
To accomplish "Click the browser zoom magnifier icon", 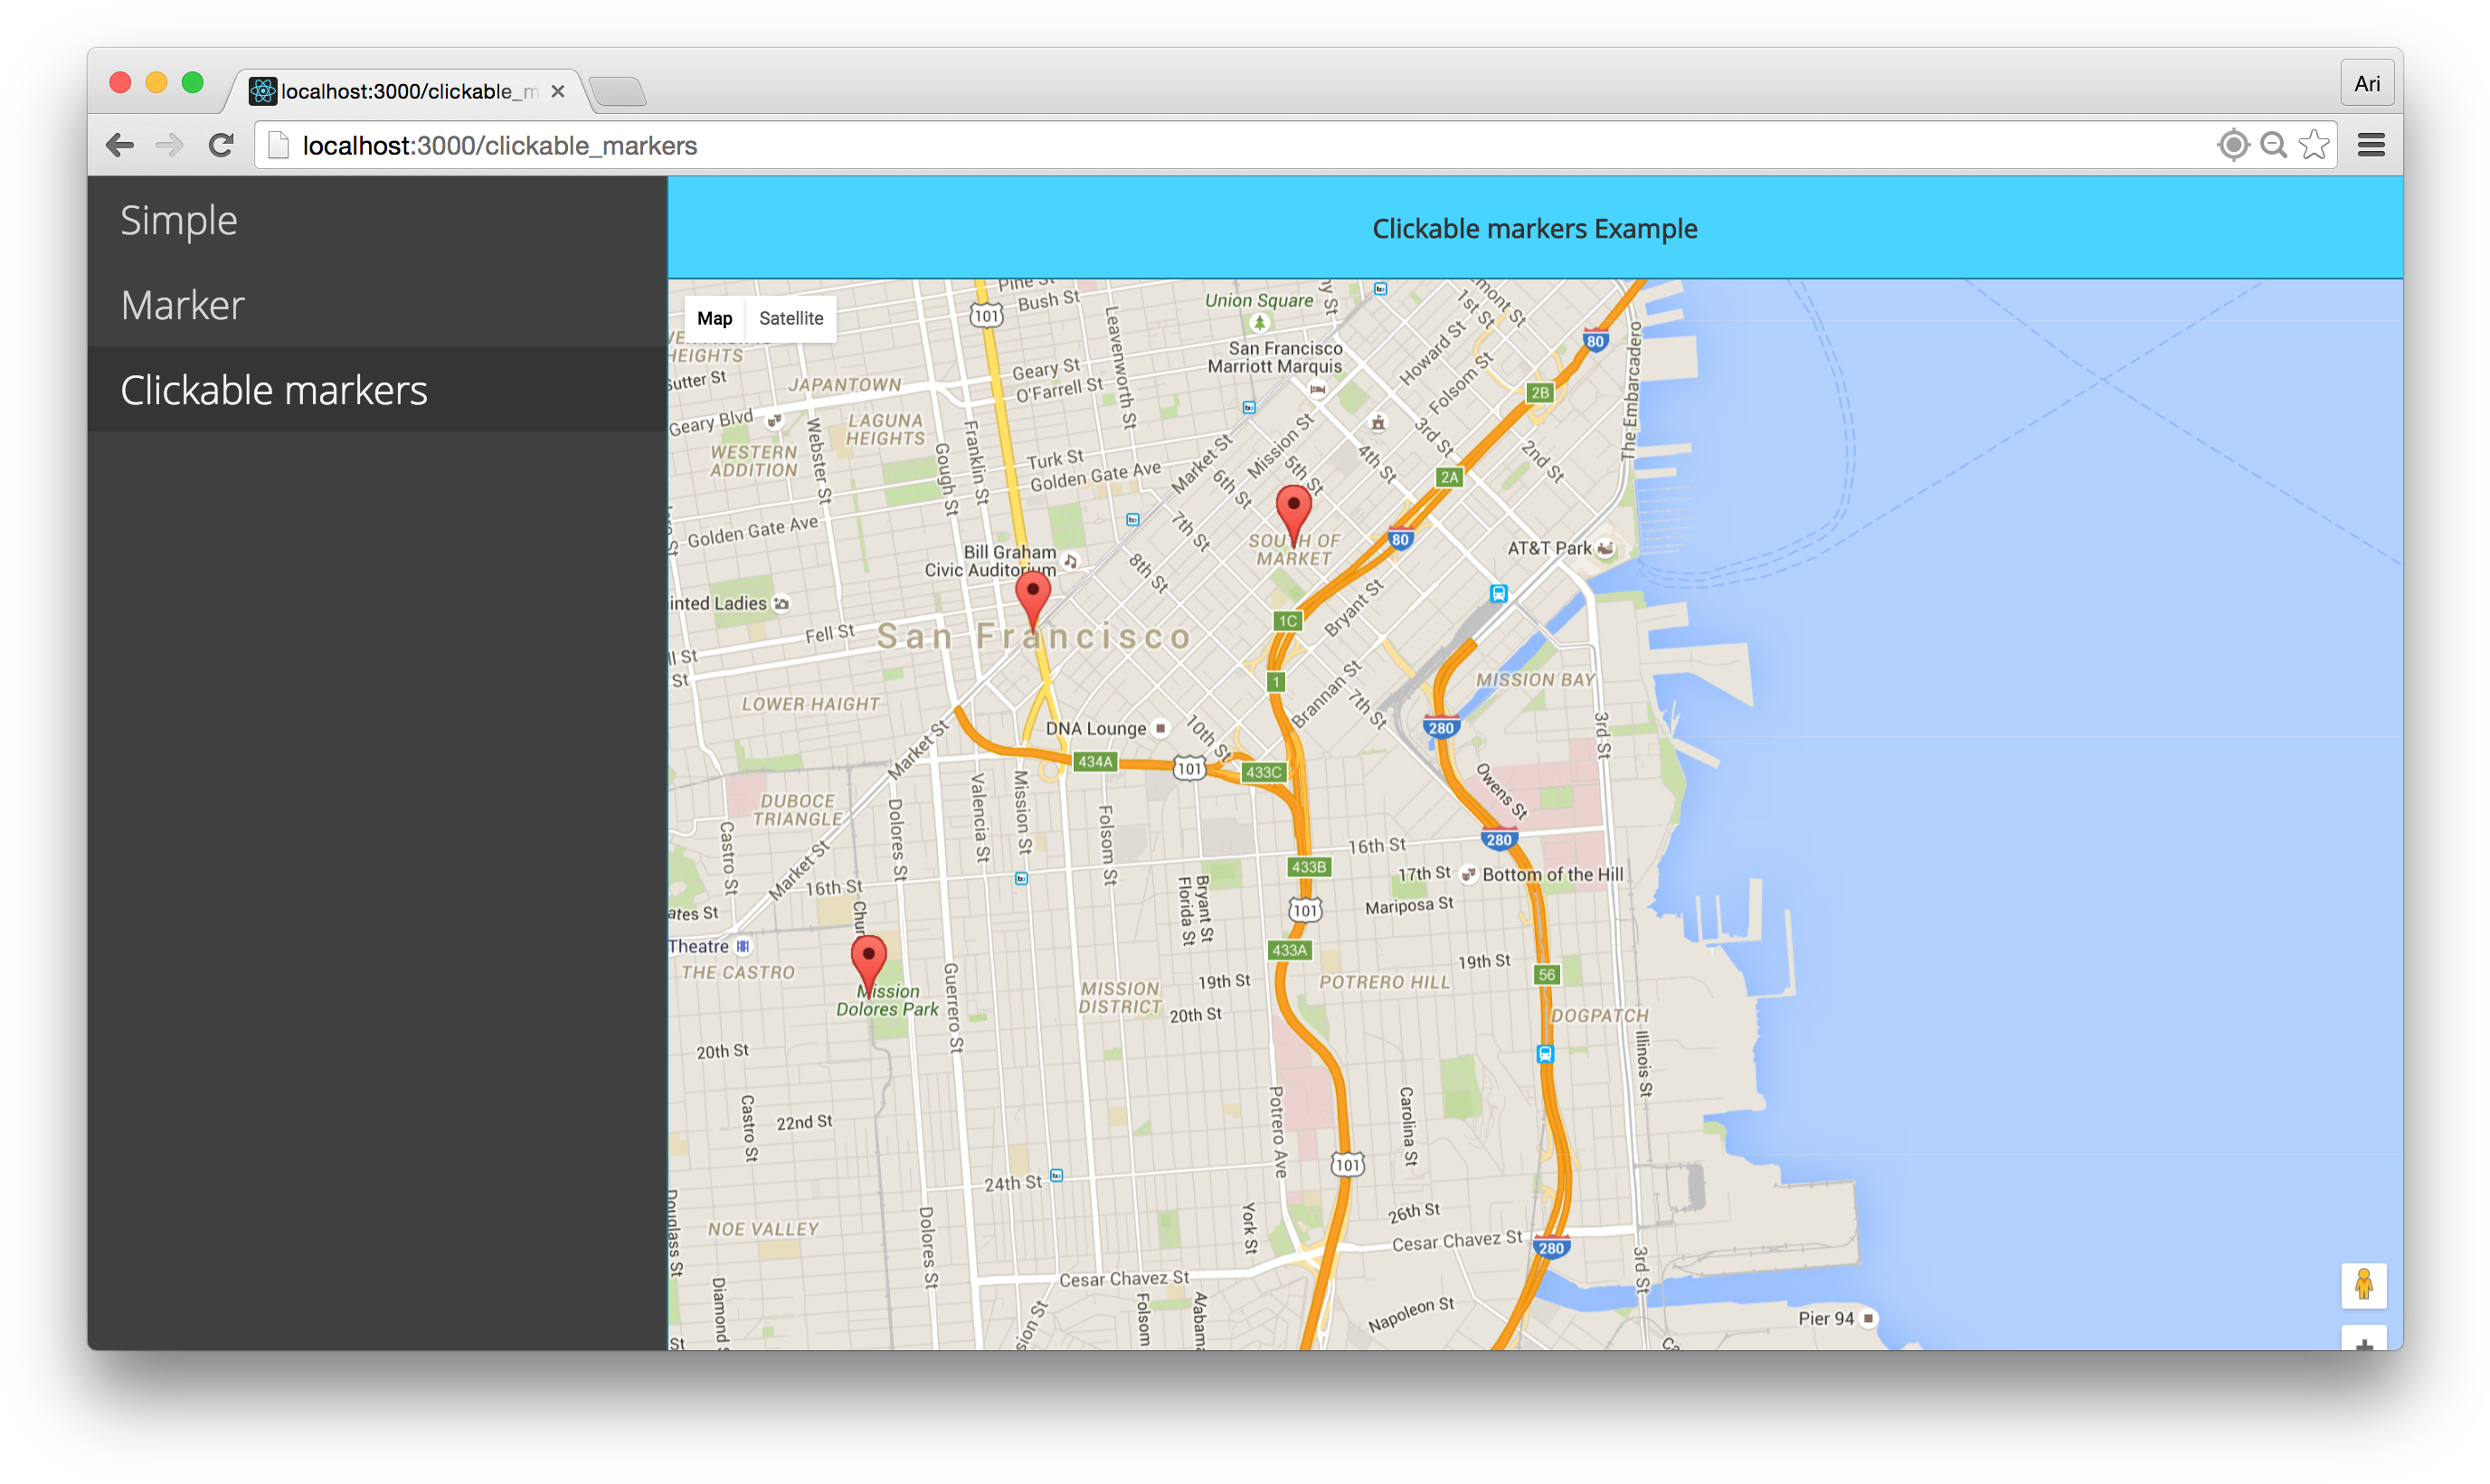I will click(2274, 146).
